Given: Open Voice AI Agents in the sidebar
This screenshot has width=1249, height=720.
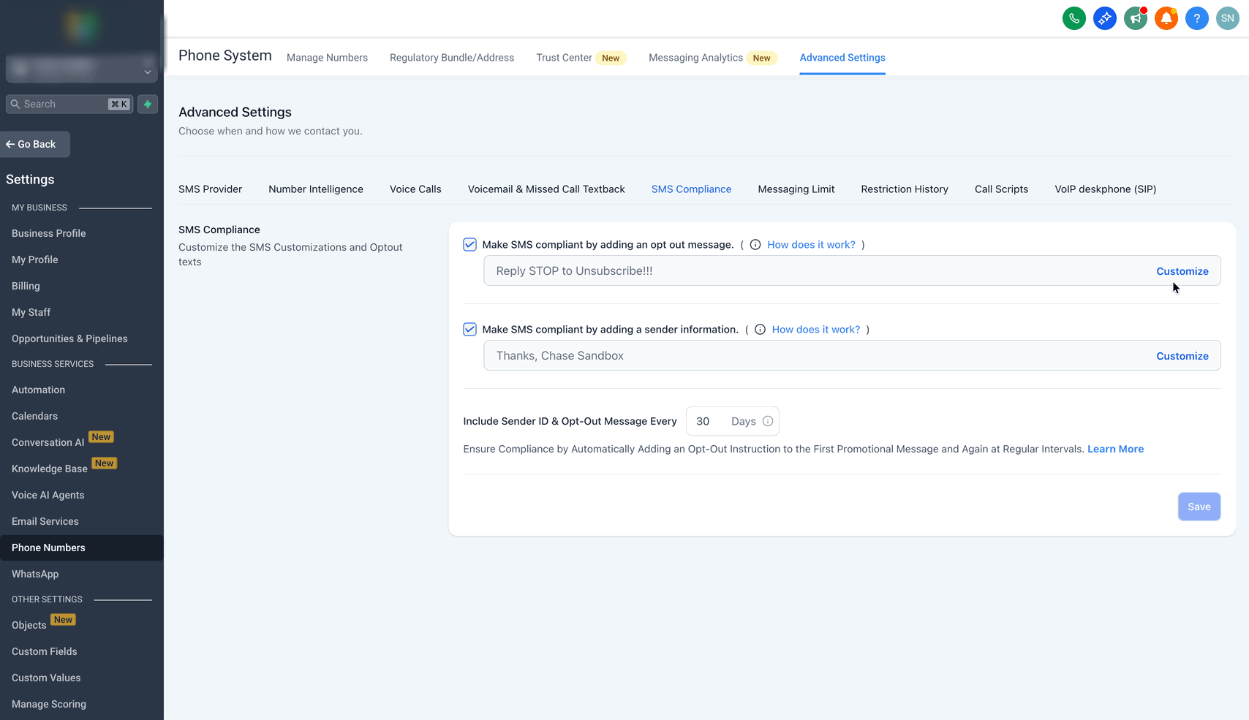Looking at the screenshot, I should [x=48, y=495].
